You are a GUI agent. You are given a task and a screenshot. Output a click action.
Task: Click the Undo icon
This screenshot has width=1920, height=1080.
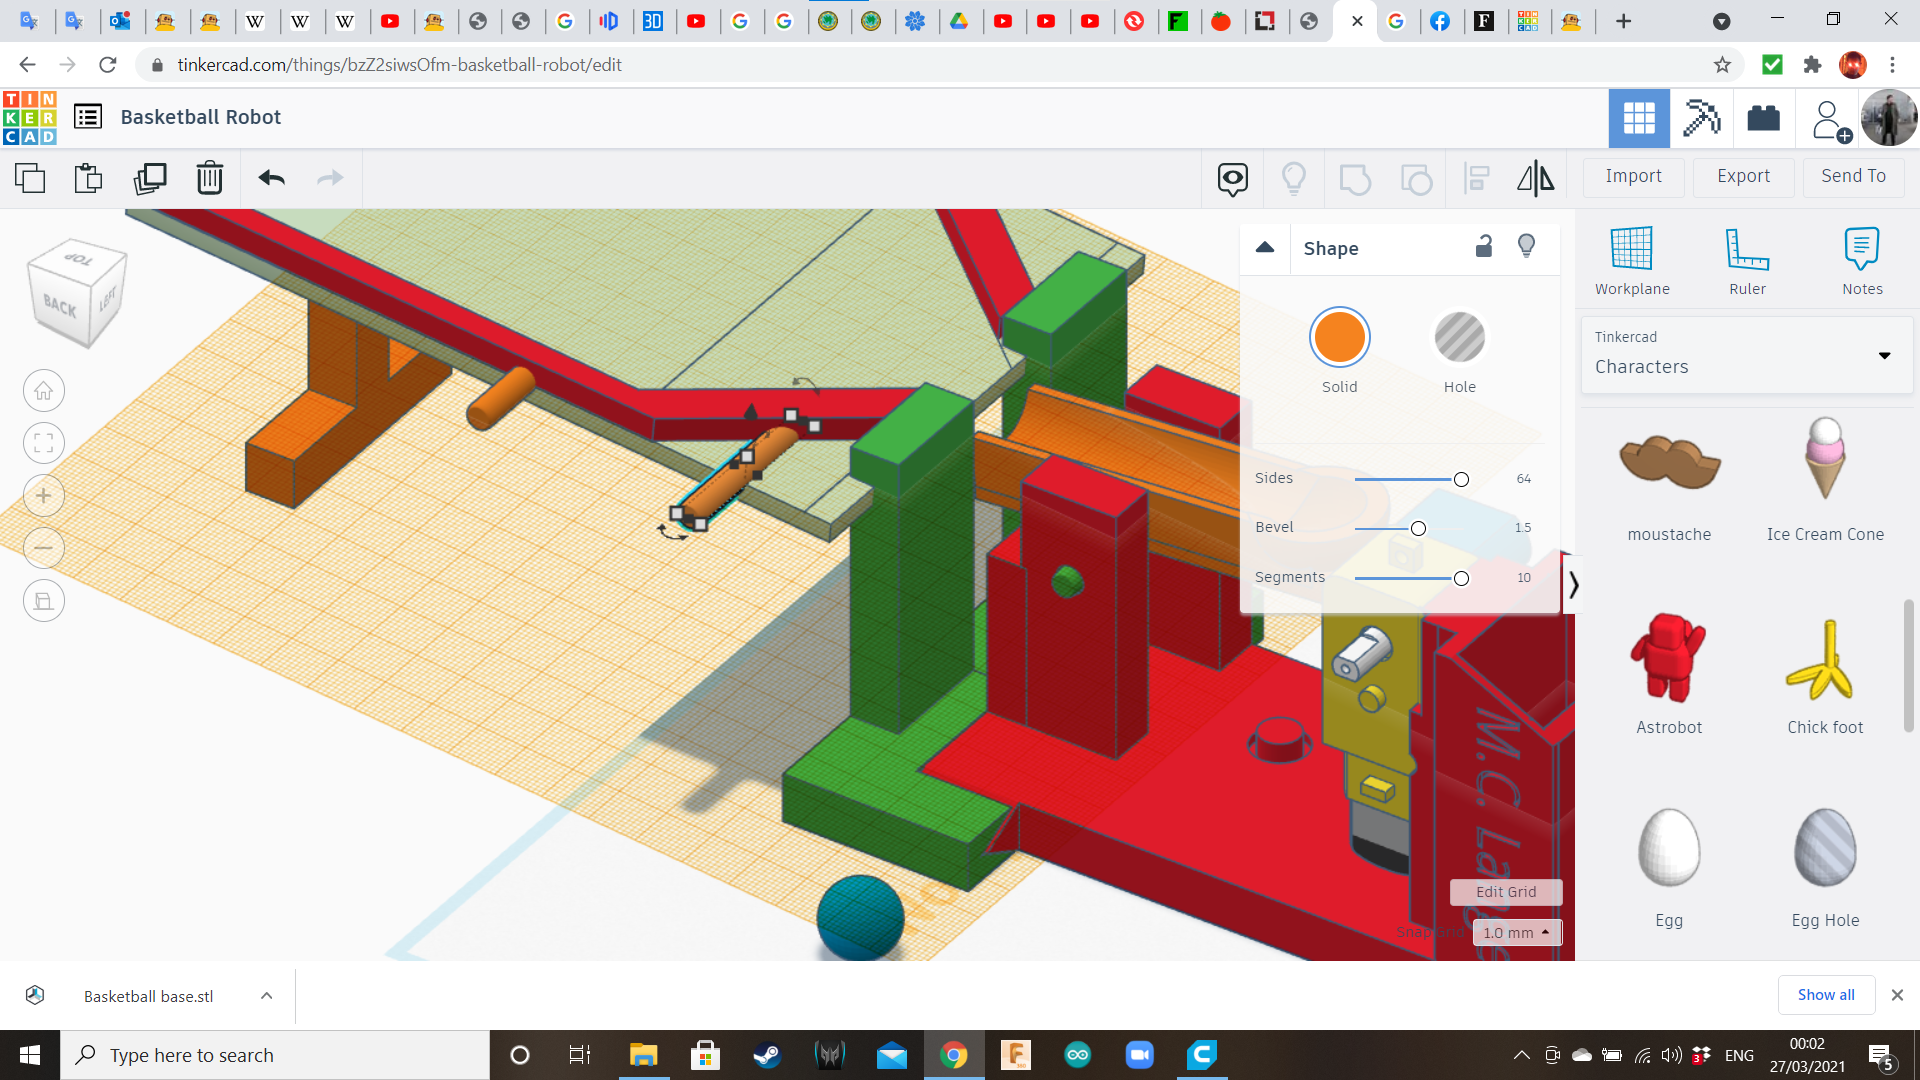[270, 178]
